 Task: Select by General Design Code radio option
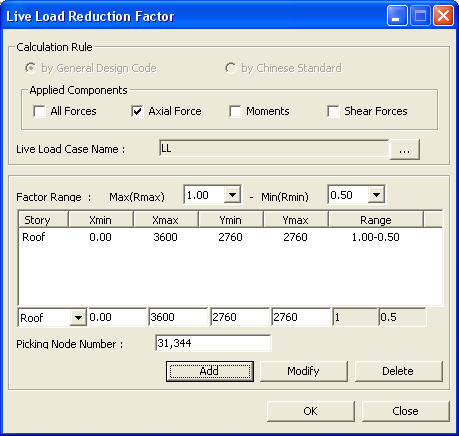click(31, 68)
